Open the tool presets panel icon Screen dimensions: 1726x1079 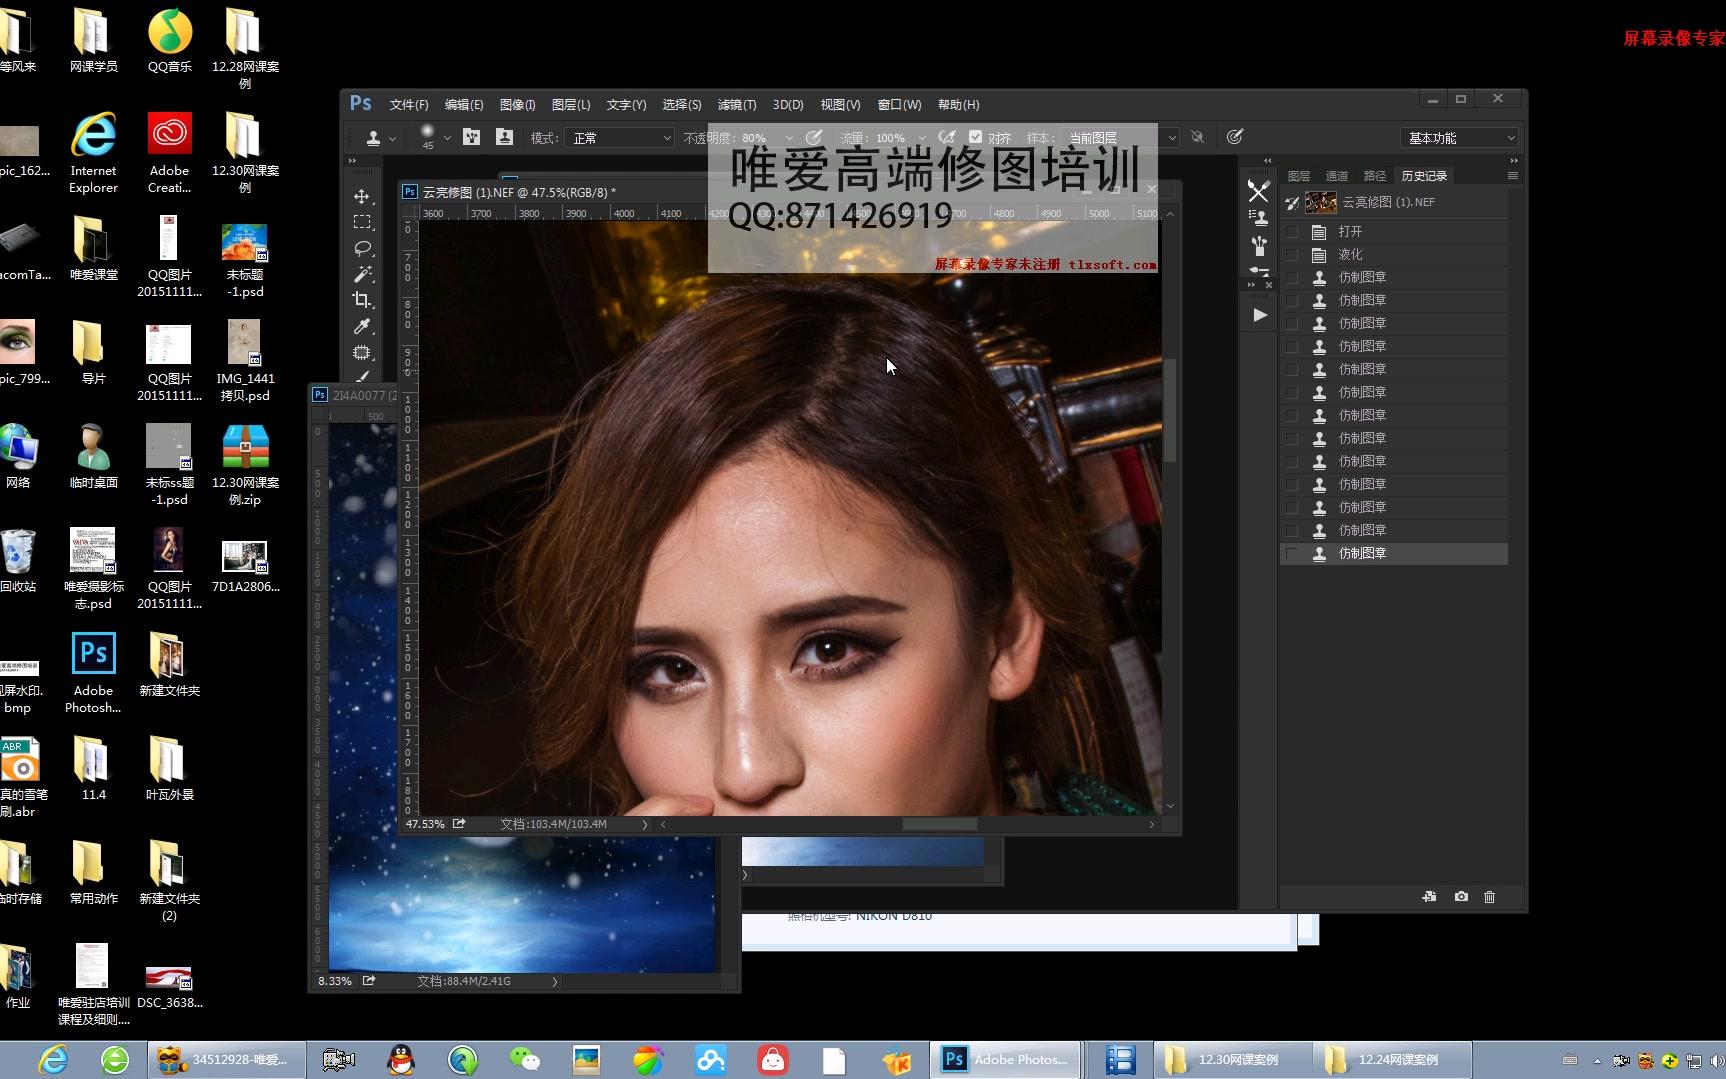1258,190
